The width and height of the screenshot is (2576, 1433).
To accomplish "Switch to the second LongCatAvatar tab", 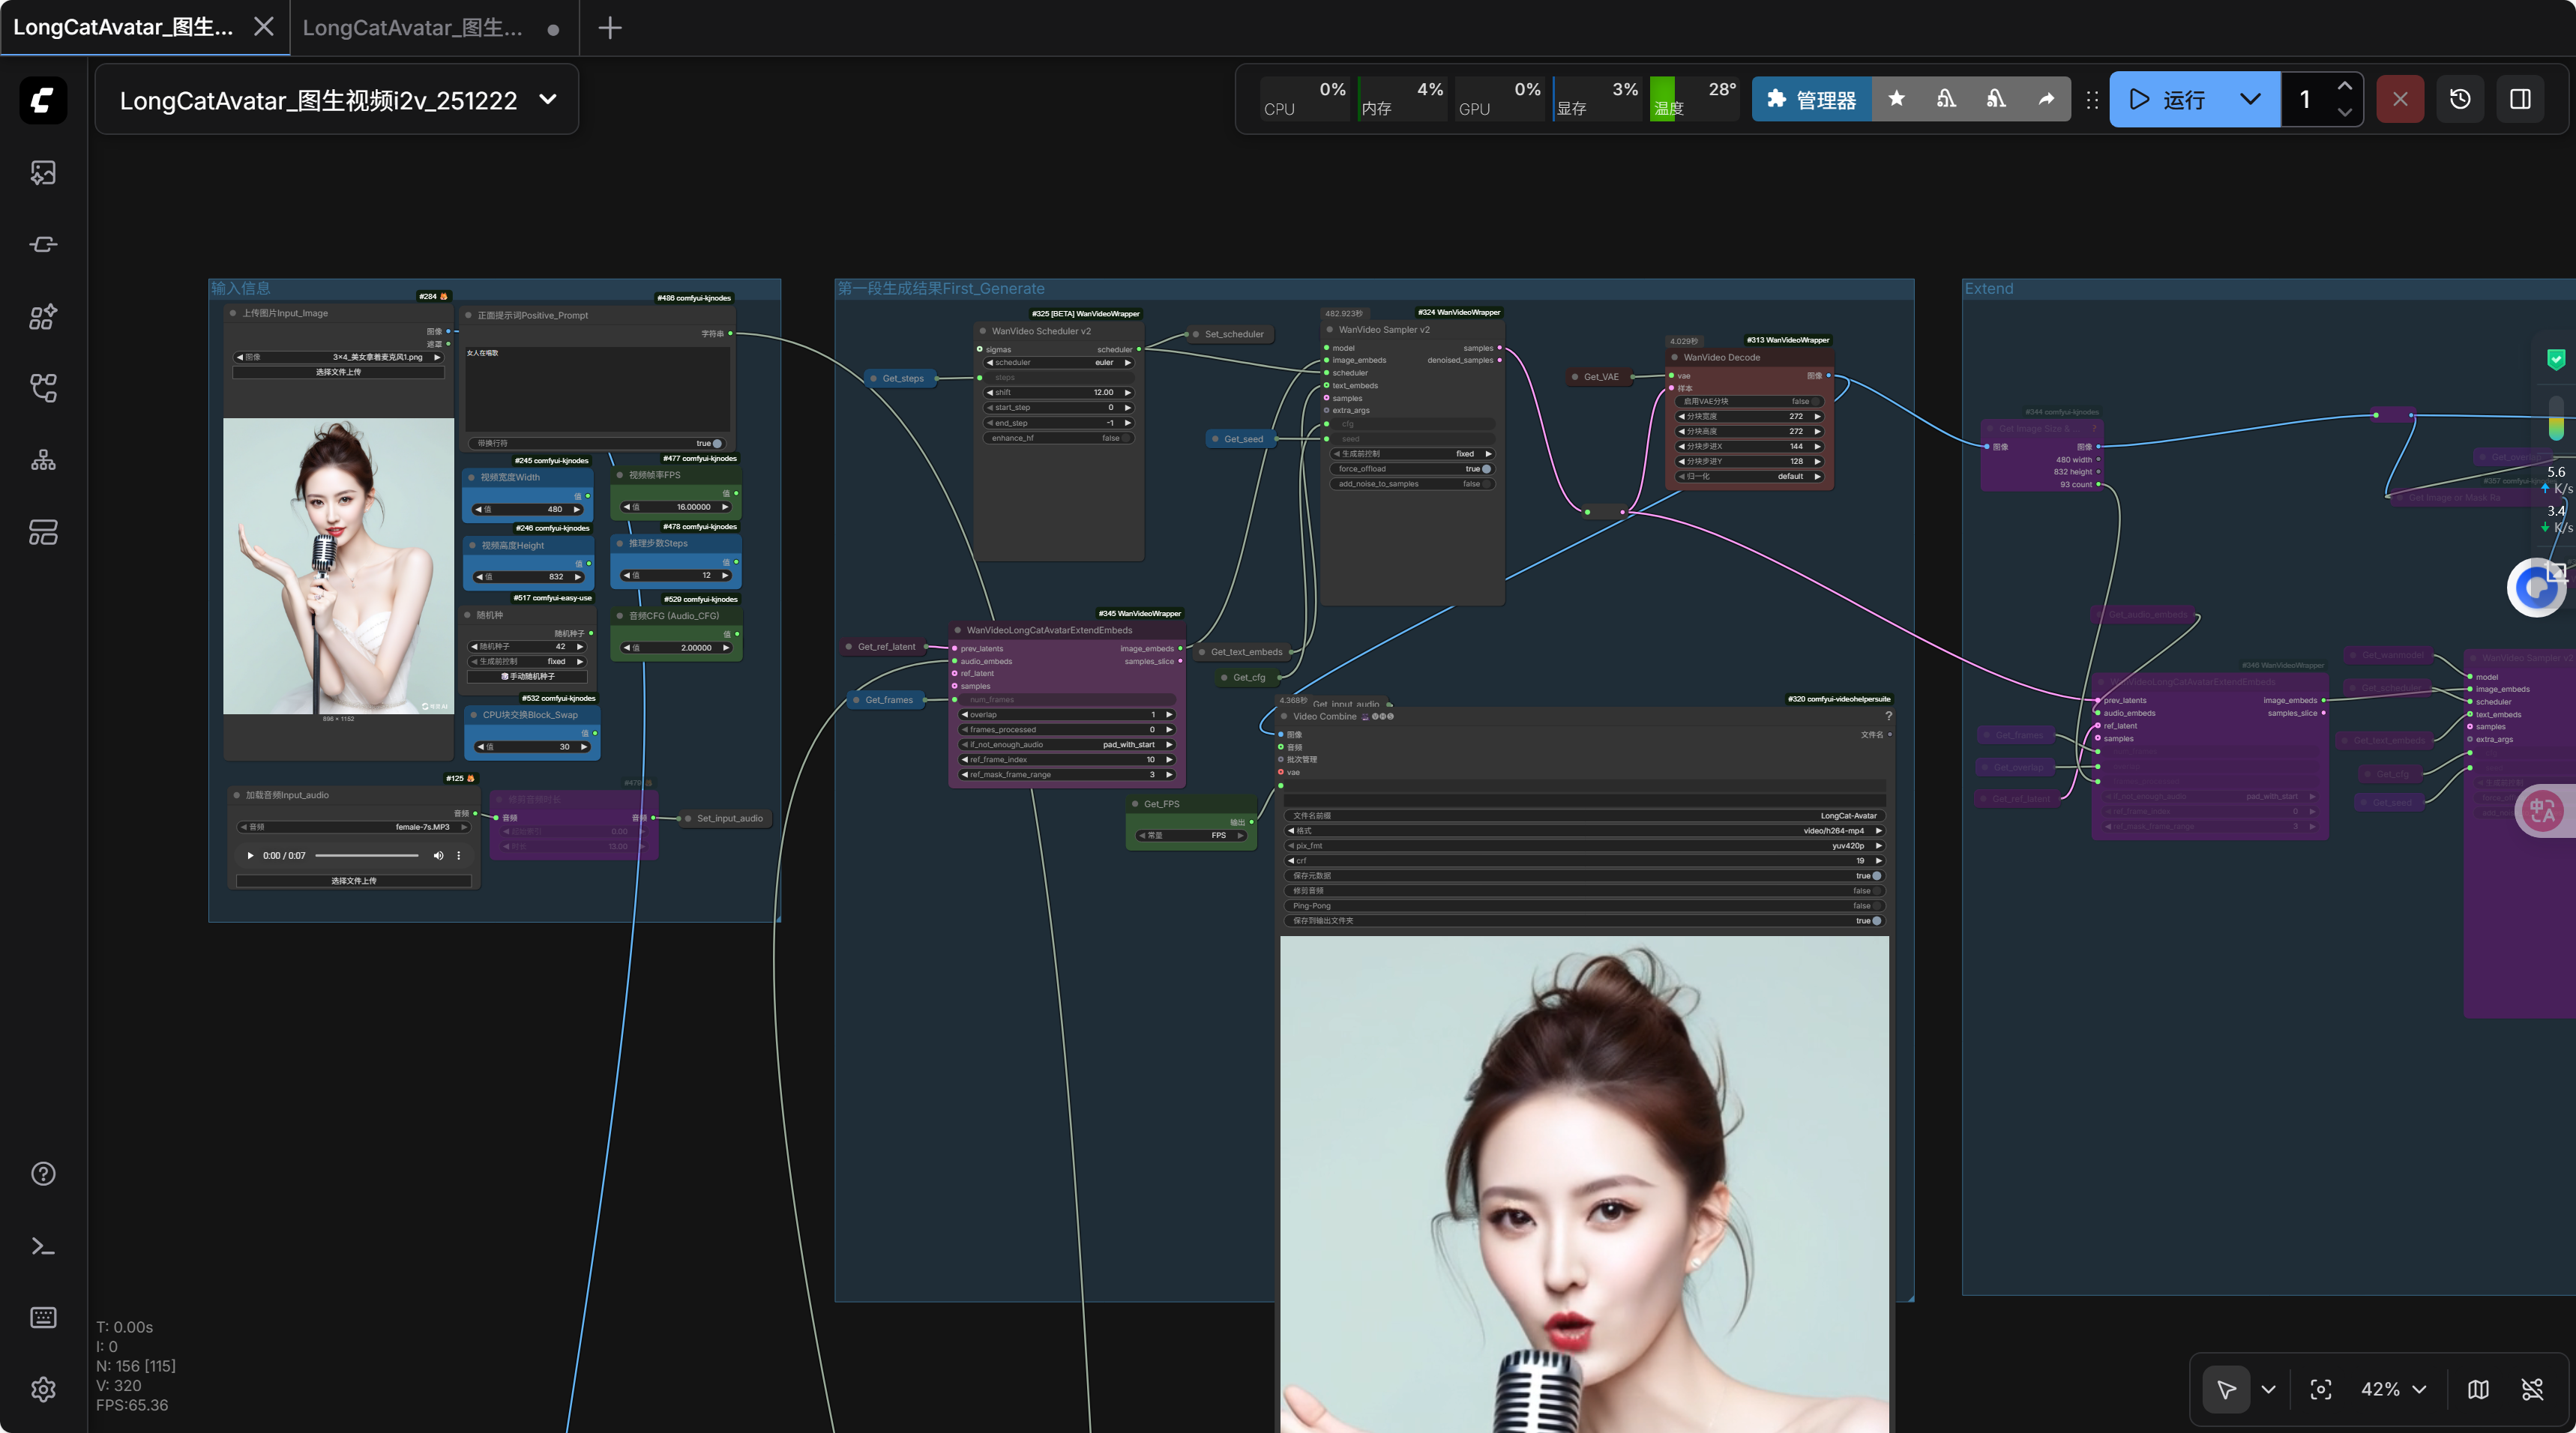I will [x=413, y=28].
